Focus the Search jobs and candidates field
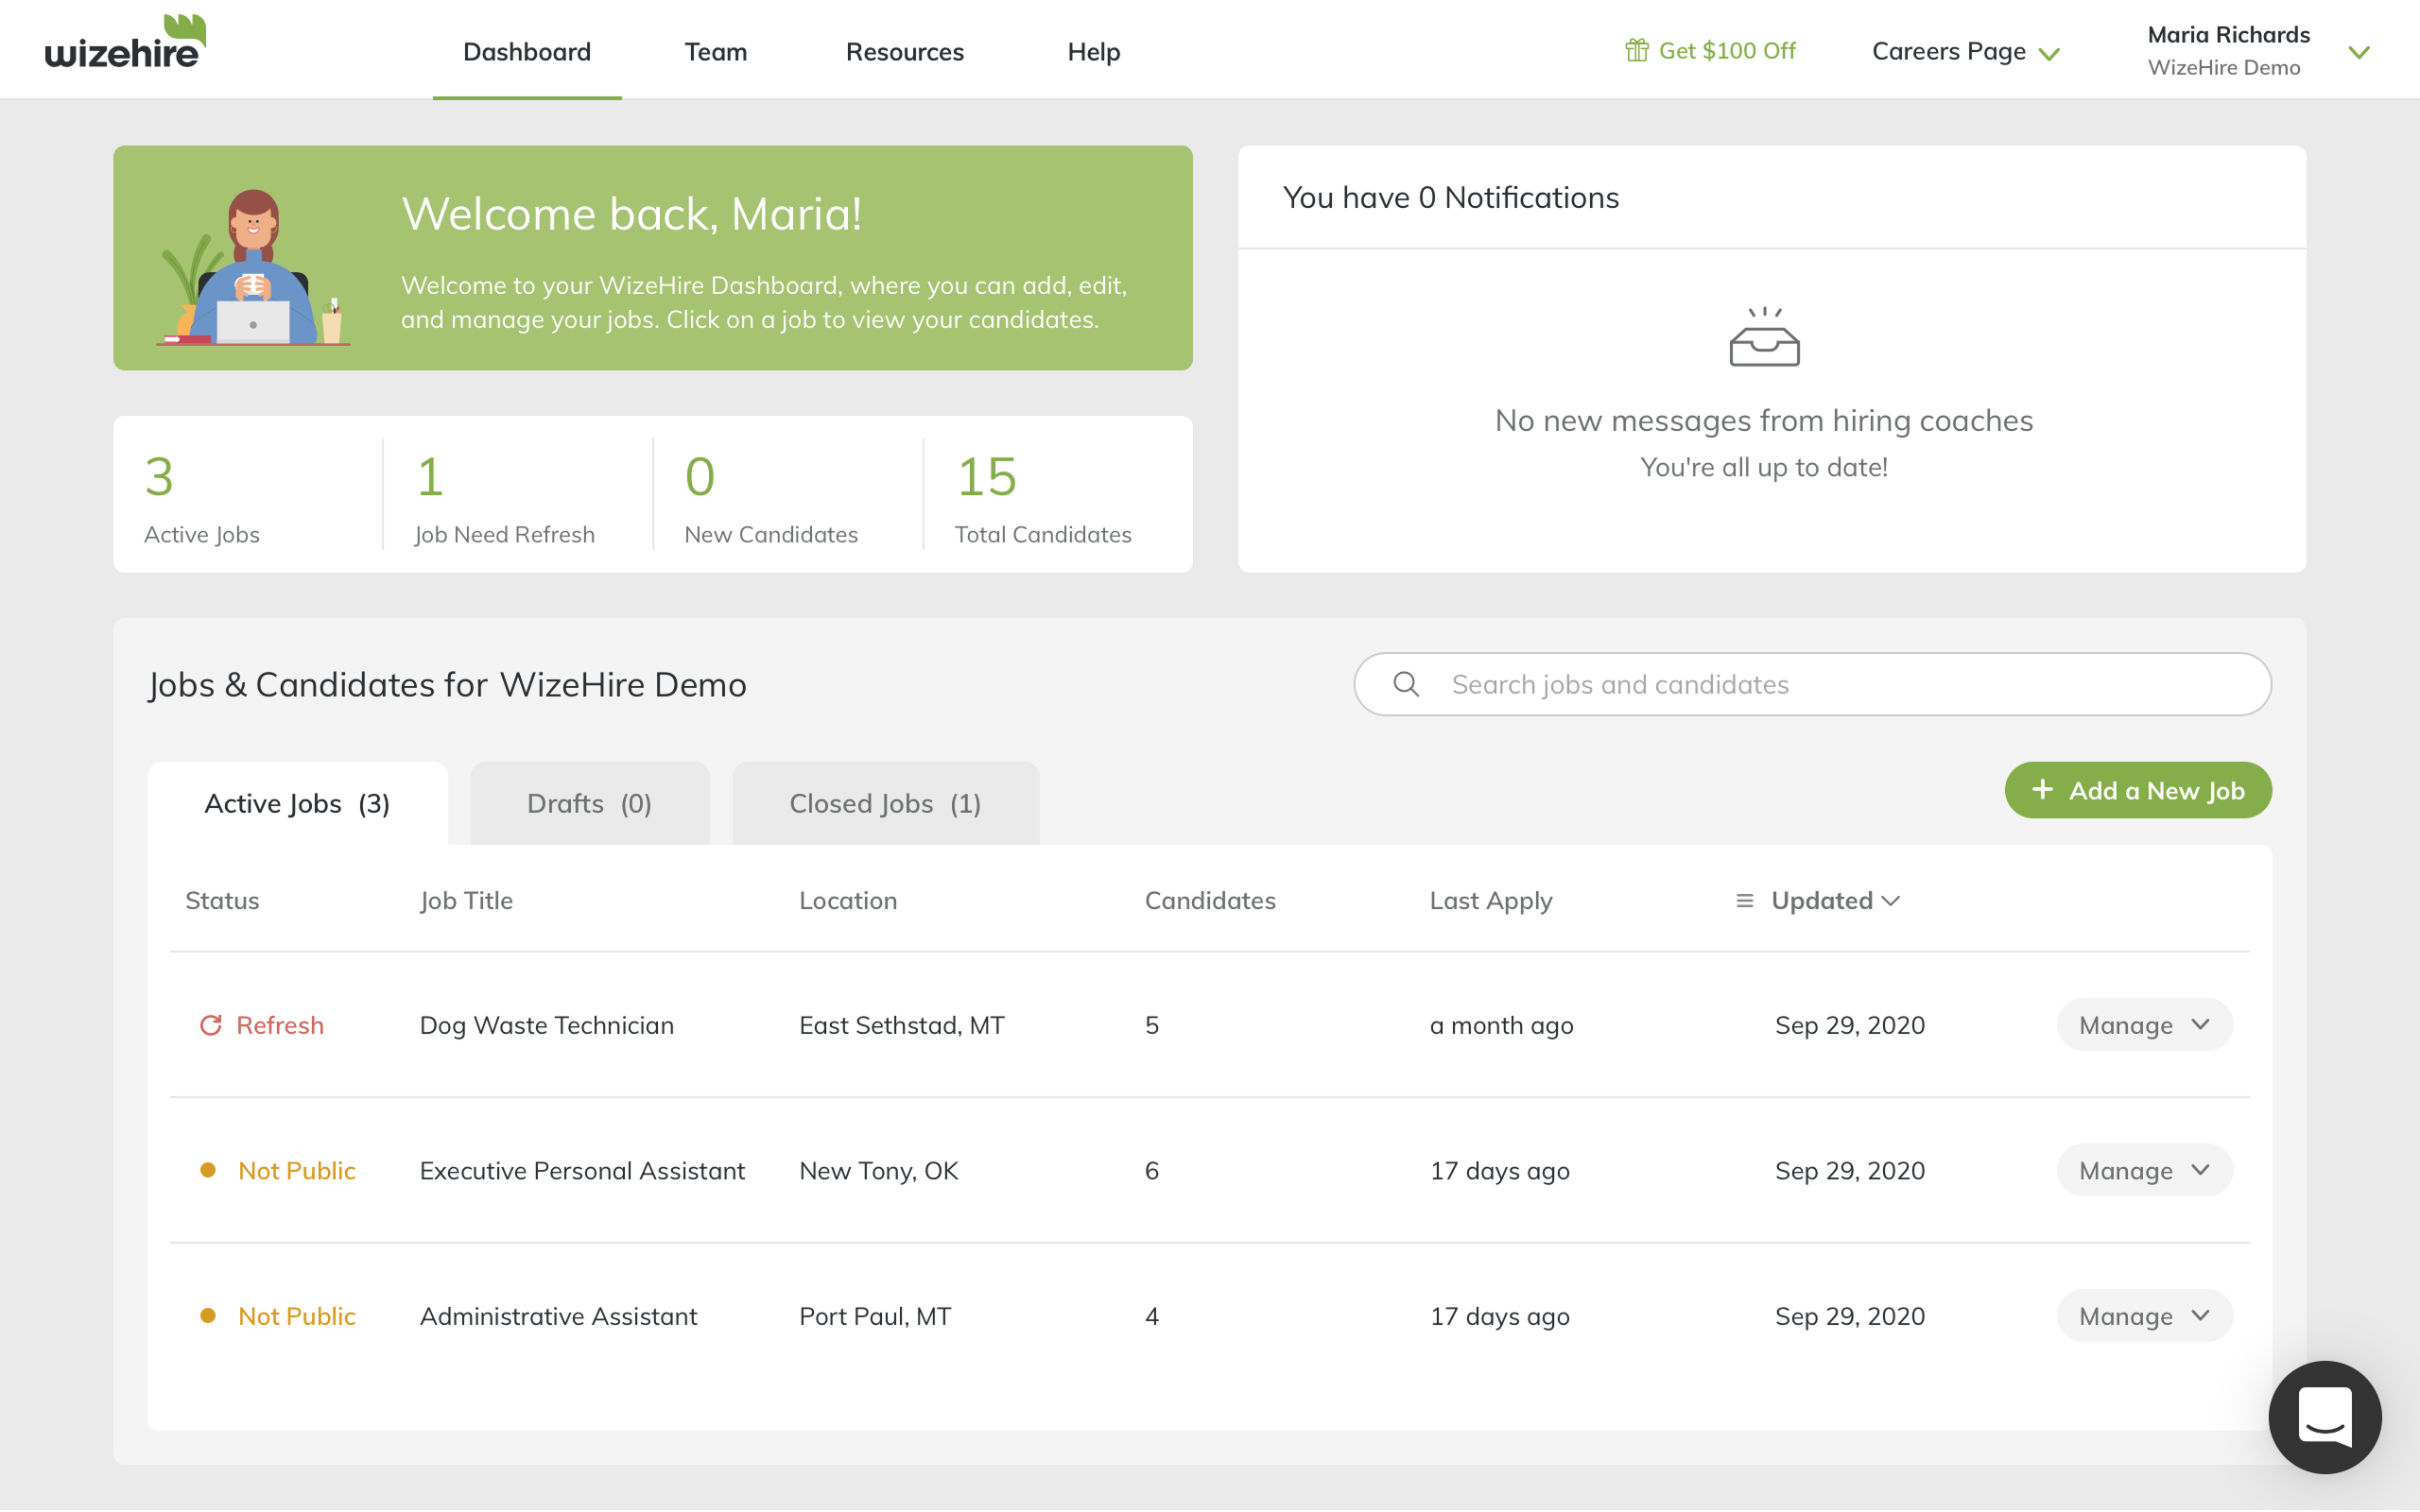2420x1512 pixels. [x=1812, y=684]
